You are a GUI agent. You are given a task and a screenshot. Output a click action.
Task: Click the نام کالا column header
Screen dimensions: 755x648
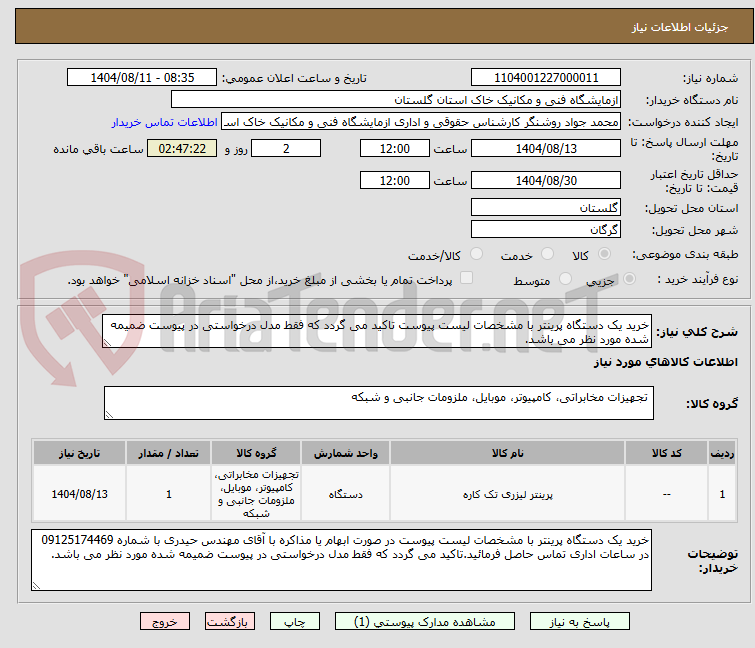point(507,453)
